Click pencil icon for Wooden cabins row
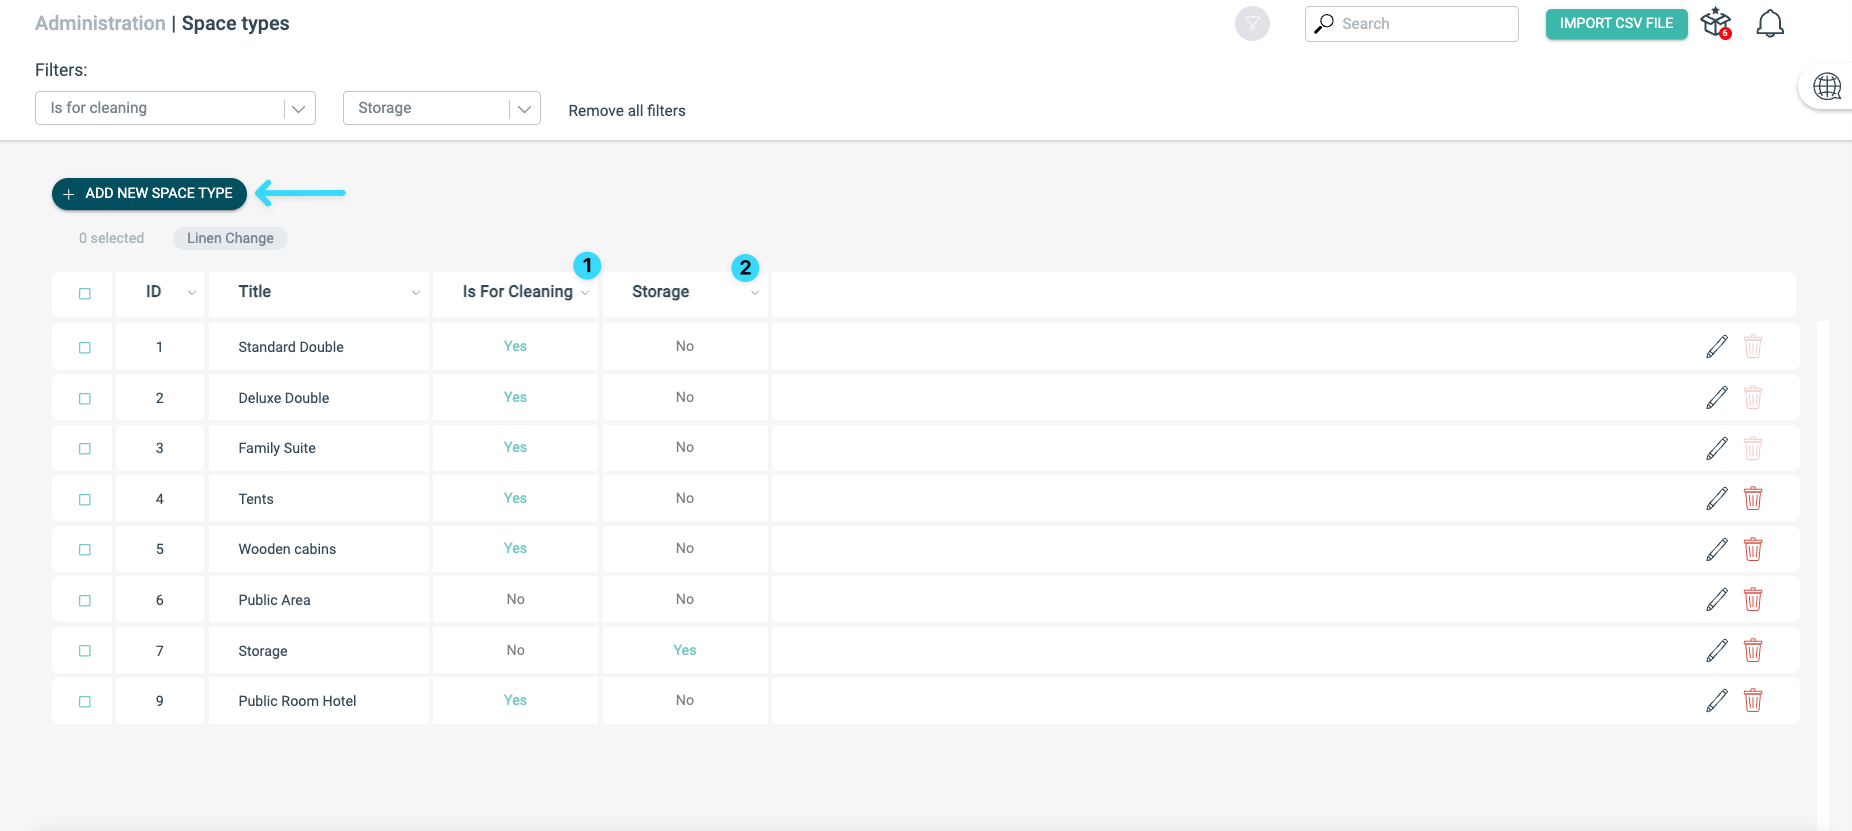 pos(1717,549)
